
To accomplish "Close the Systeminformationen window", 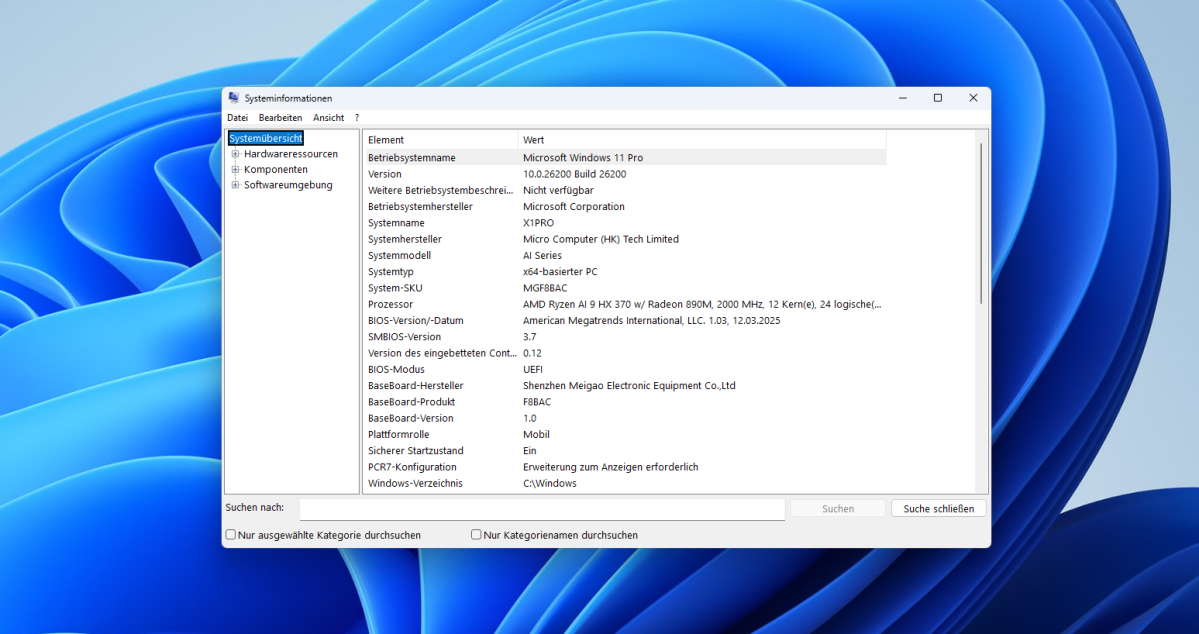I will click(973, 98).
